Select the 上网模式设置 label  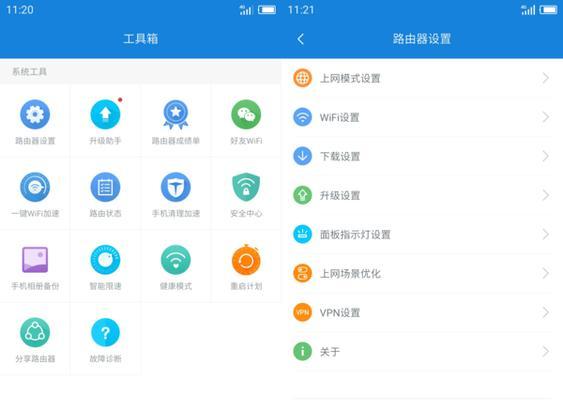350,78
